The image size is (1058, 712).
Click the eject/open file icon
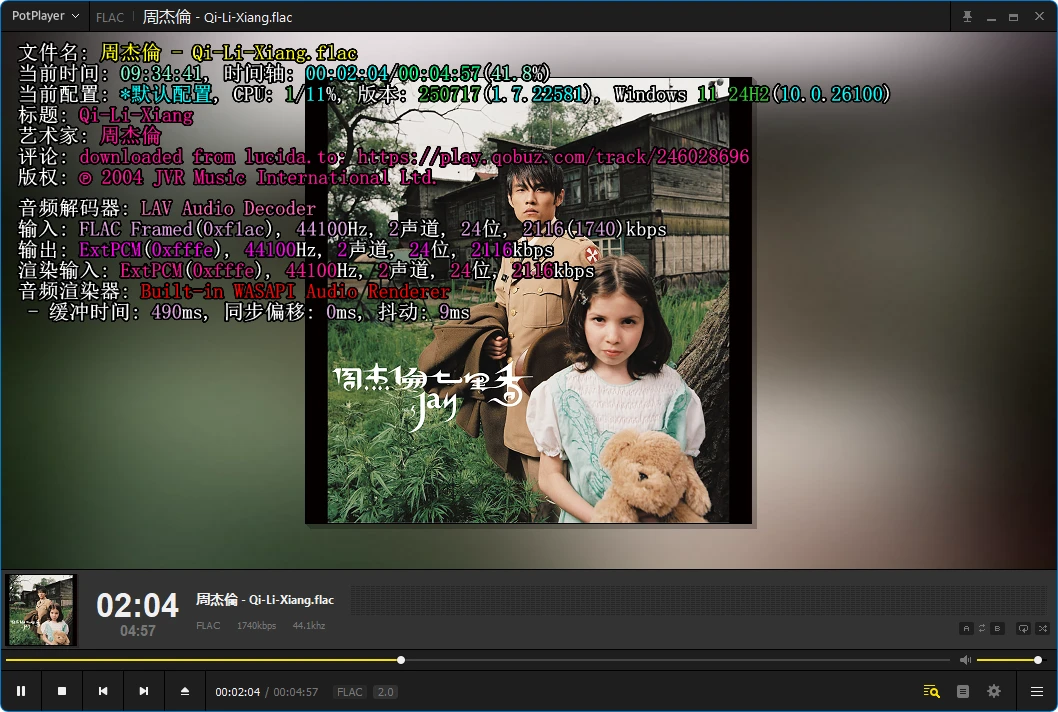pos(185,691)
